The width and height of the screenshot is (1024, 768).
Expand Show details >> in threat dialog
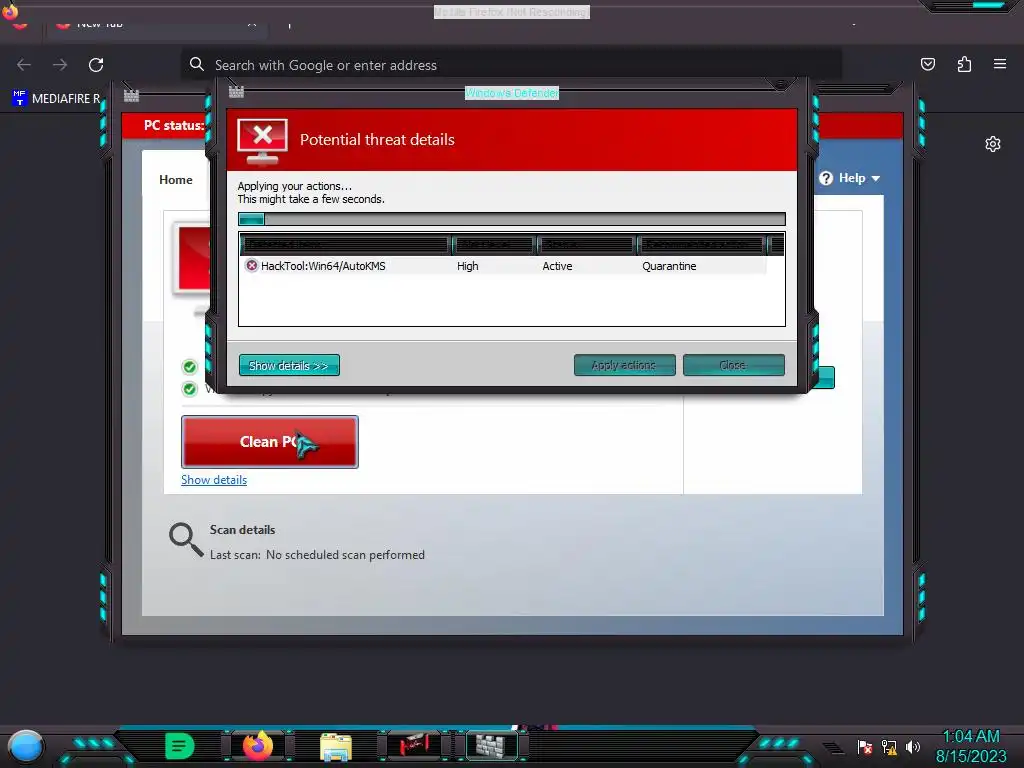[x=289, y=366]
